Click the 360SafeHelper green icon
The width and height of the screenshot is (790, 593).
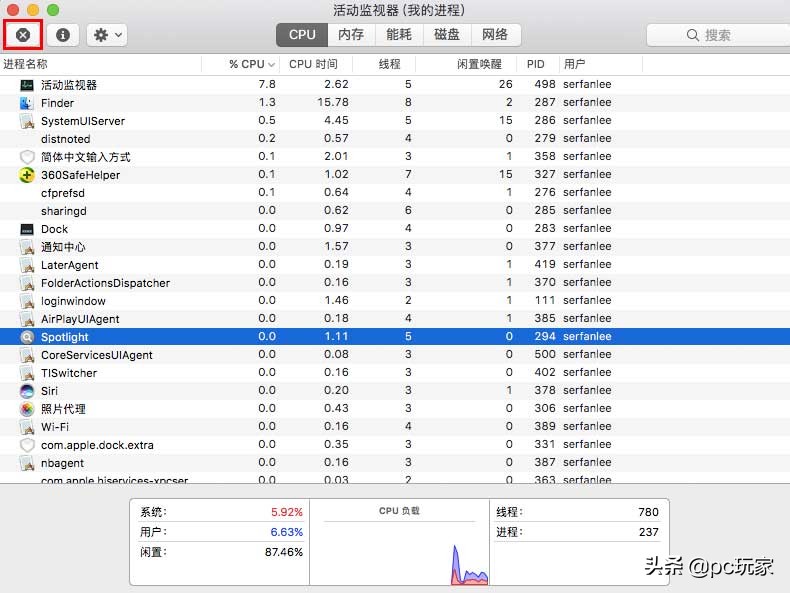tap(27, 175)
